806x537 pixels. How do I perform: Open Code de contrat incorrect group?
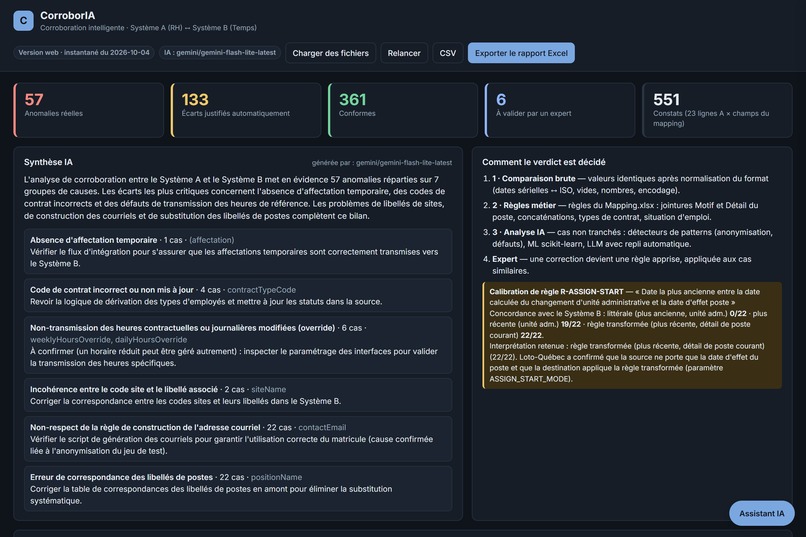point(238,295)
